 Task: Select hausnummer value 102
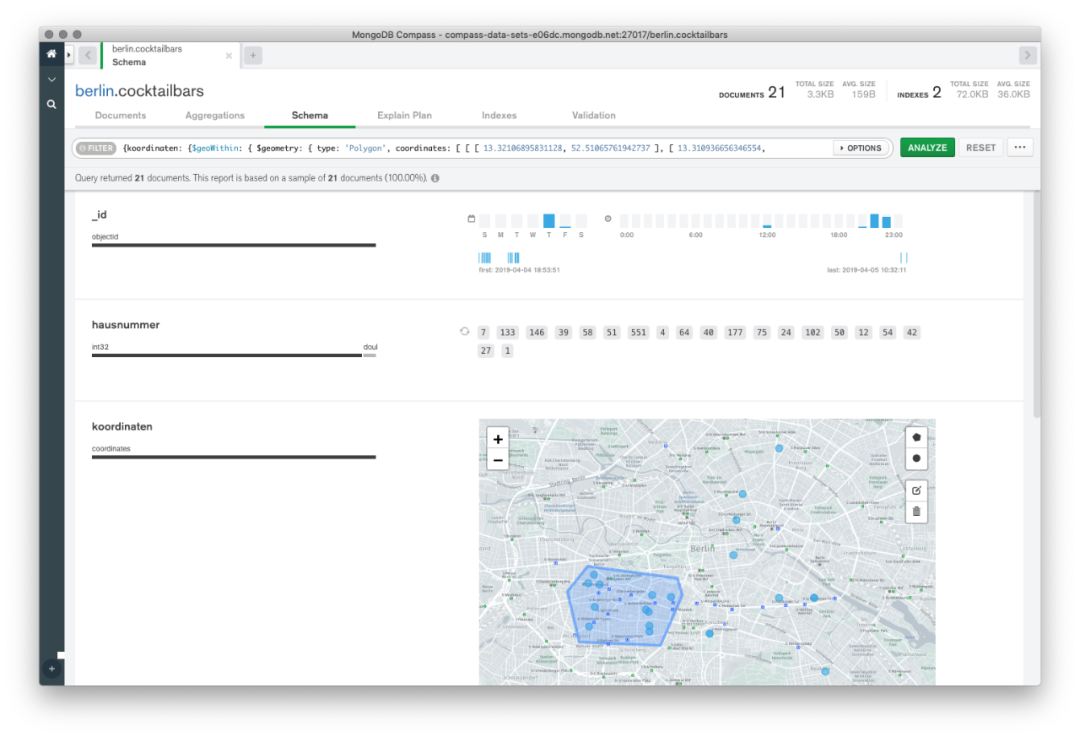813,333
